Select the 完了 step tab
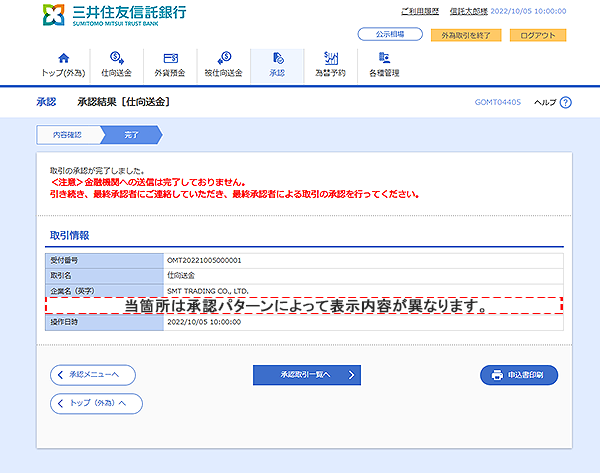600x473 pixels. click(132, 135)
